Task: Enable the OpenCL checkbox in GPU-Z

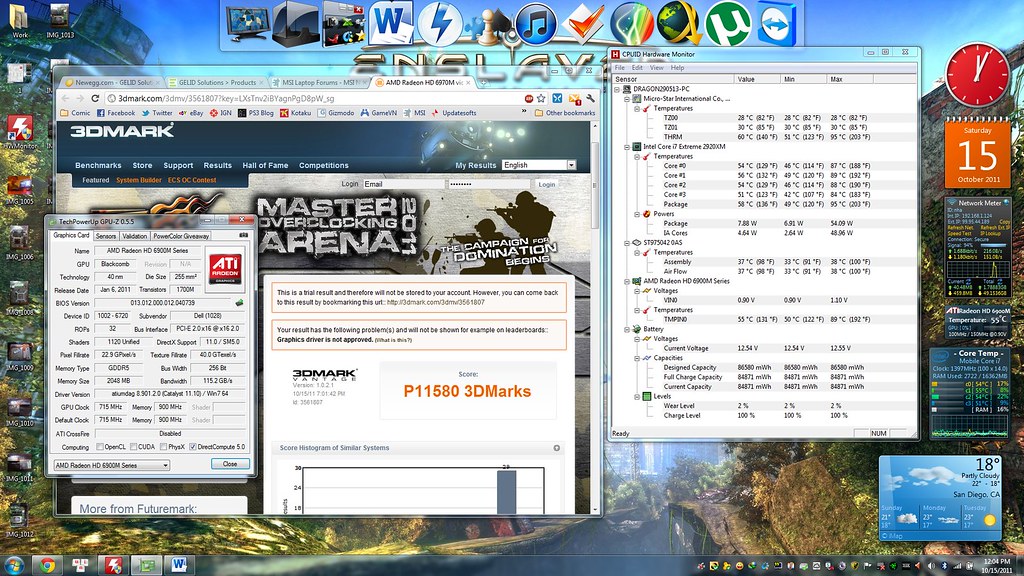Action: point(100,447)
